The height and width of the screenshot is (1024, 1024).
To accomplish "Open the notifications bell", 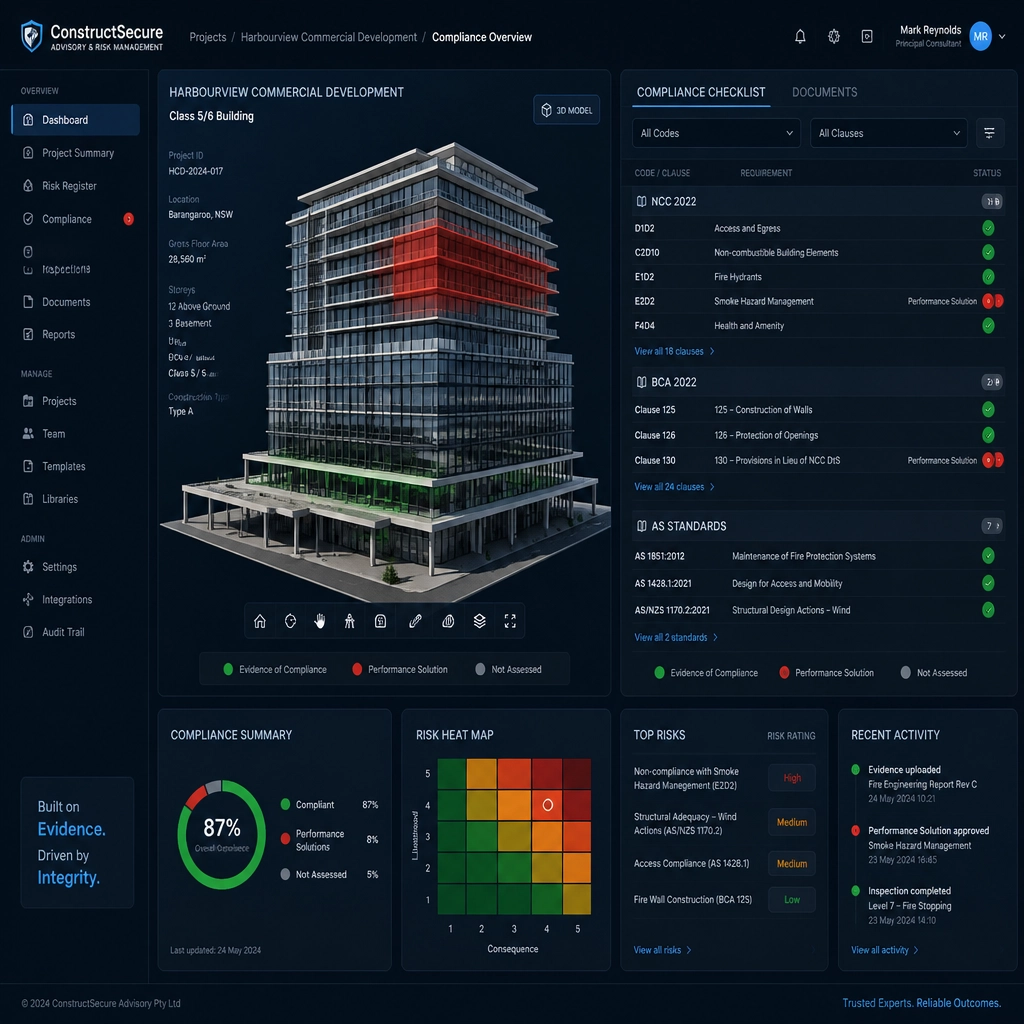I will click(800, 37).
